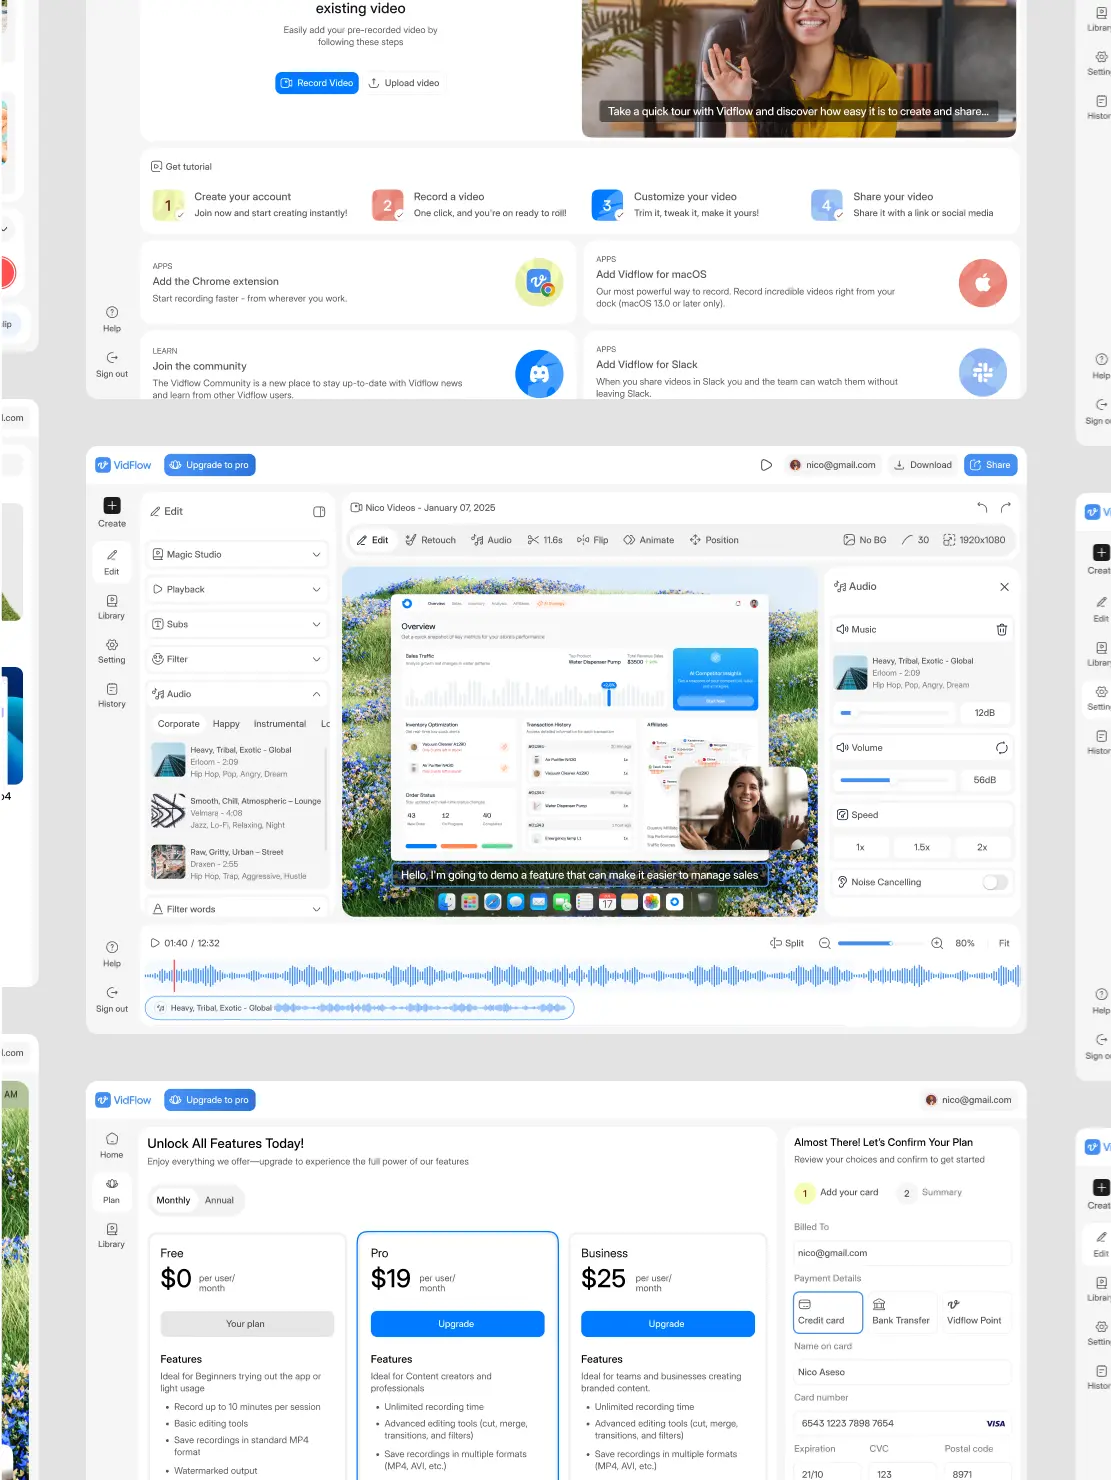
Task: Click Upload video
Action: point(404,83)
